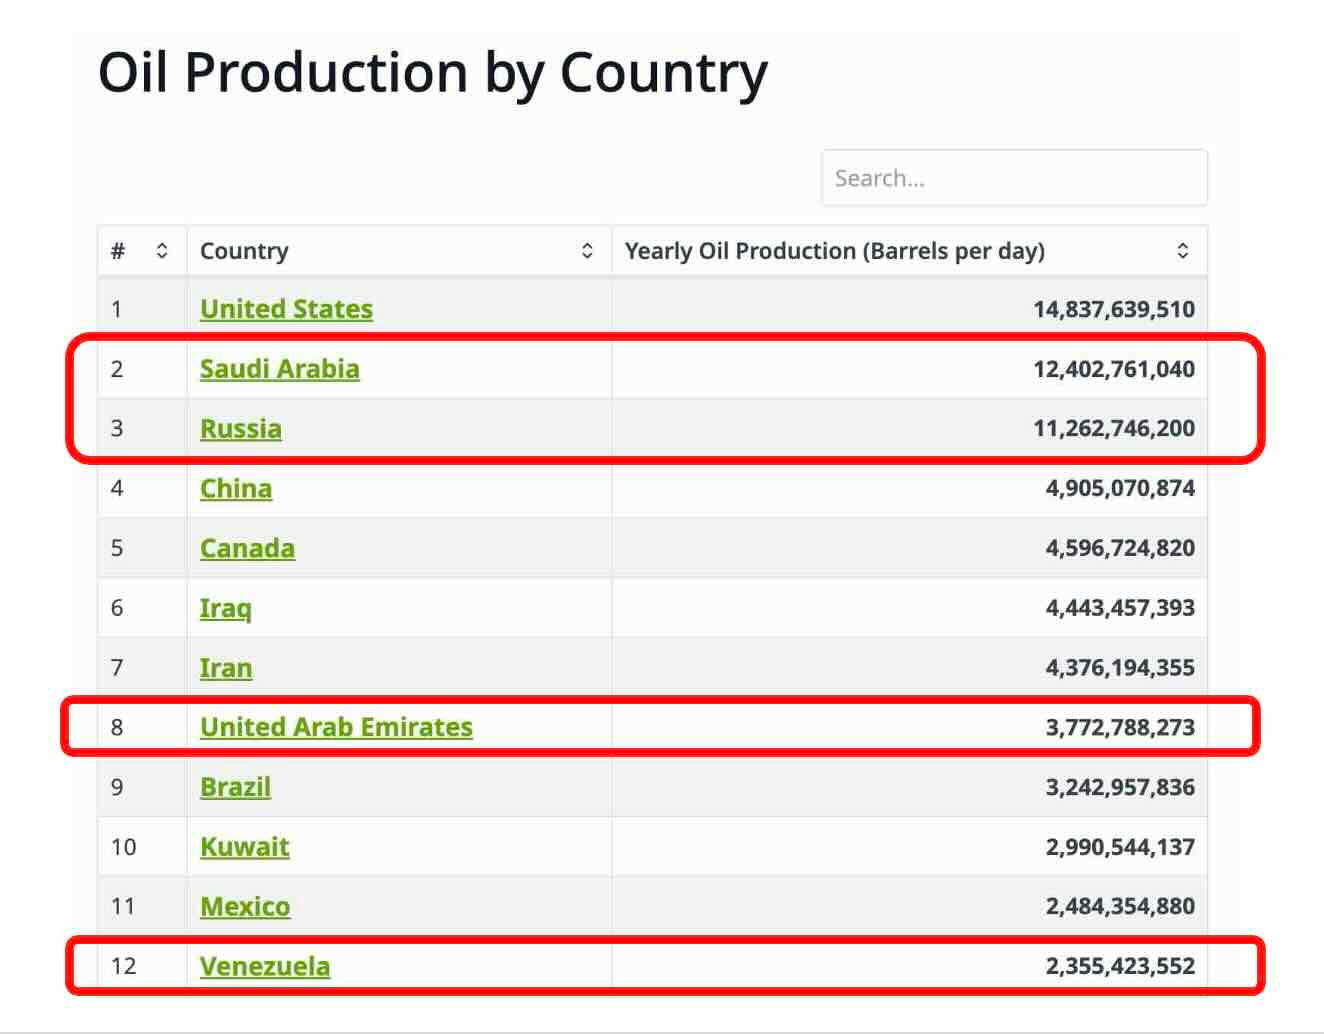Sort by Yearly Oil Production arrows
The height and width of the screenshot is (1034, 1324).
pos(1182,251)
